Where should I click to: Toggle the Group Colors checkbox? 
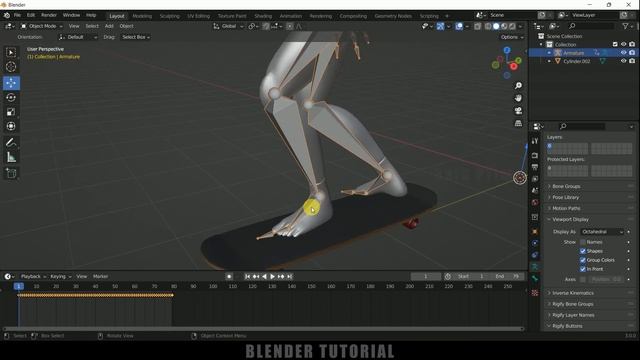tap(583, 260)
